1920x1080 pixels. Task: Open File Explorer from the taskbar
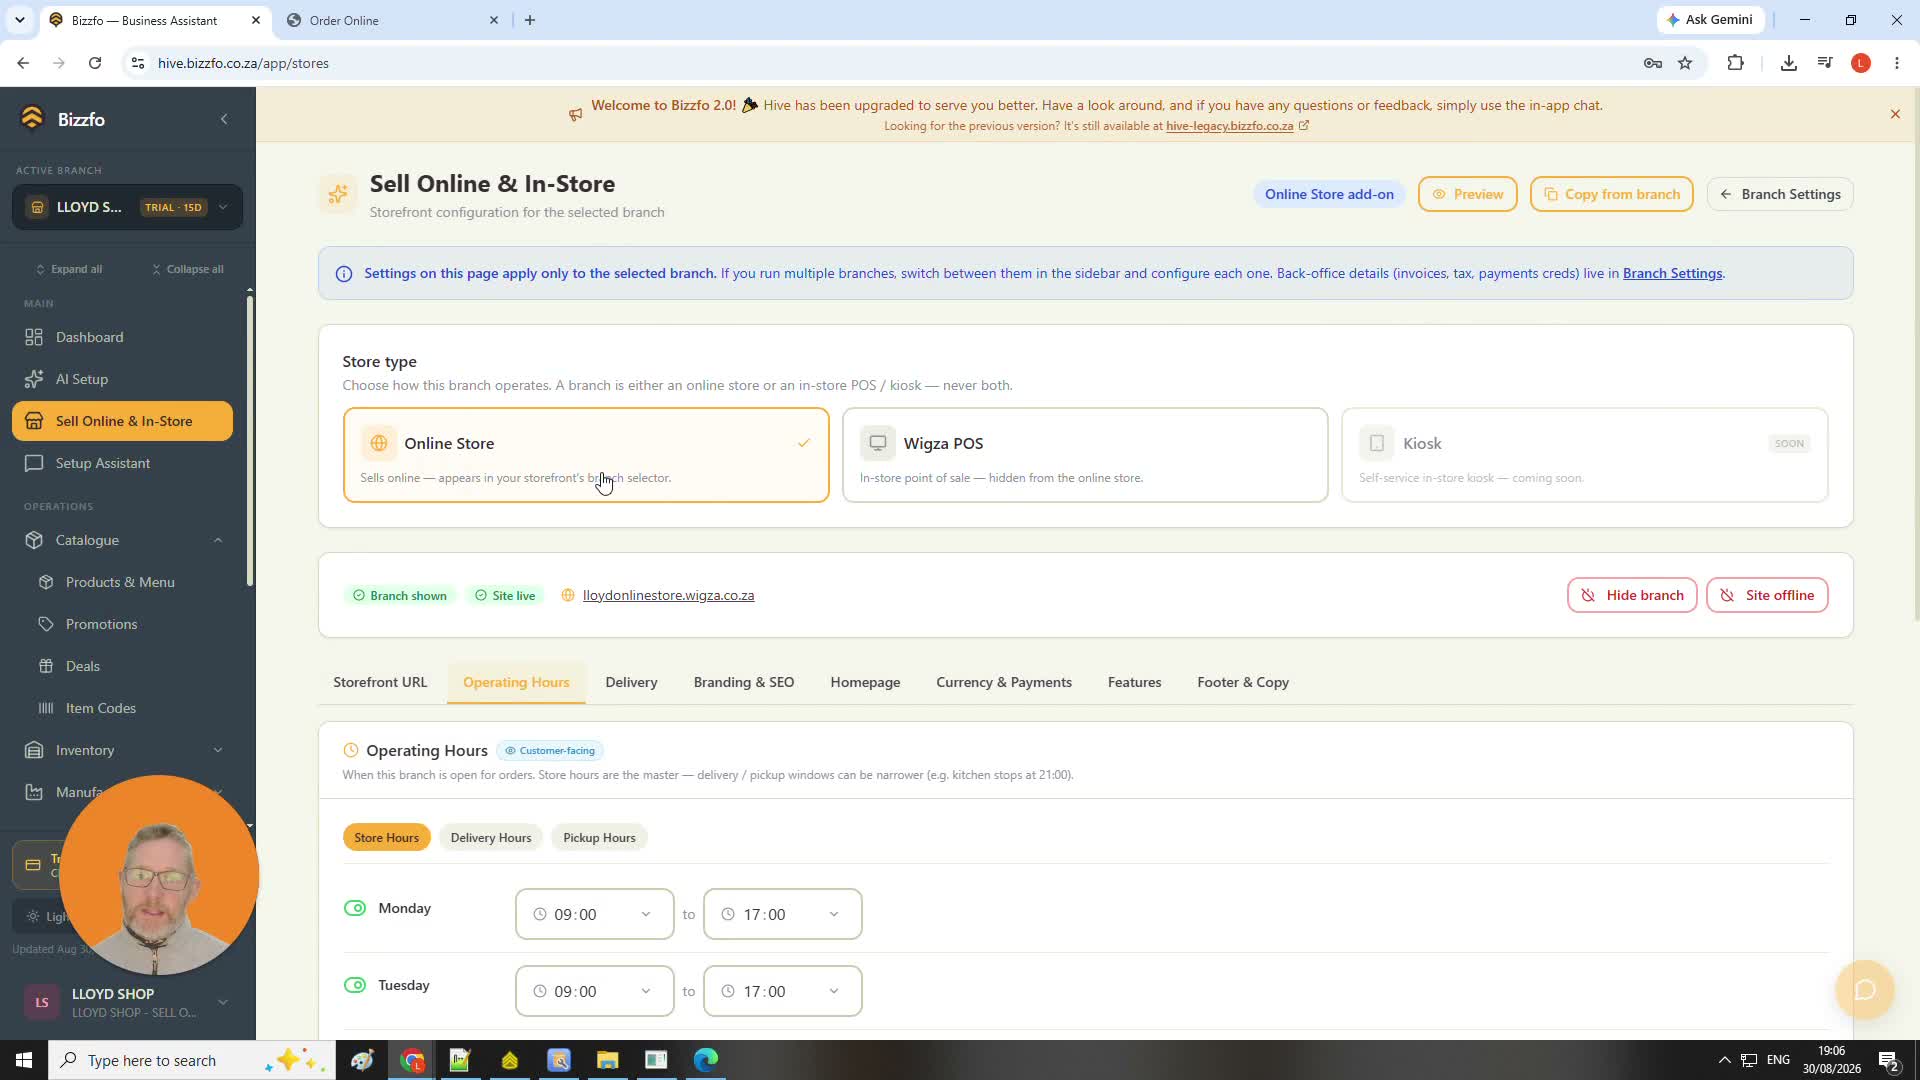click(x=607, y=1060)
